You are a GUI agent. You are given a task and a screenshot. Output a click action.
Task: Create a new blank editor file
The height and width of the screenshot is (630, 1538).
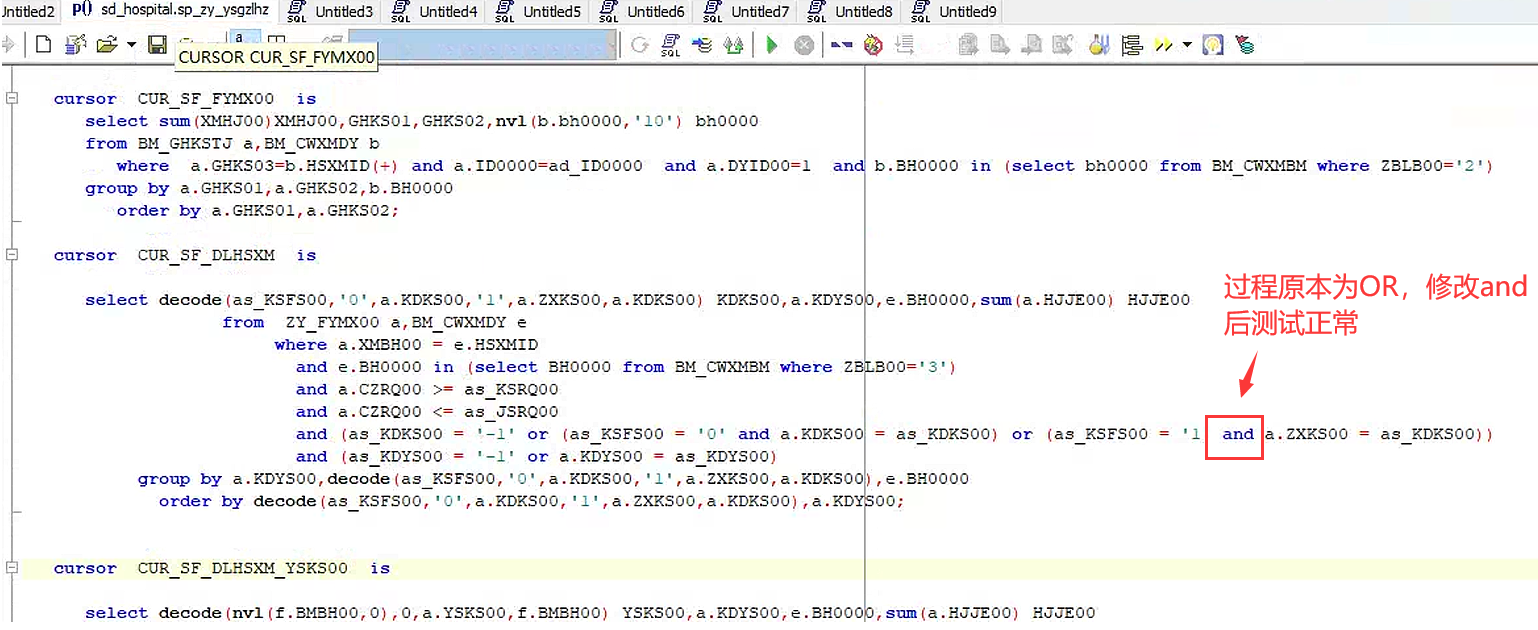click(43, 45)
